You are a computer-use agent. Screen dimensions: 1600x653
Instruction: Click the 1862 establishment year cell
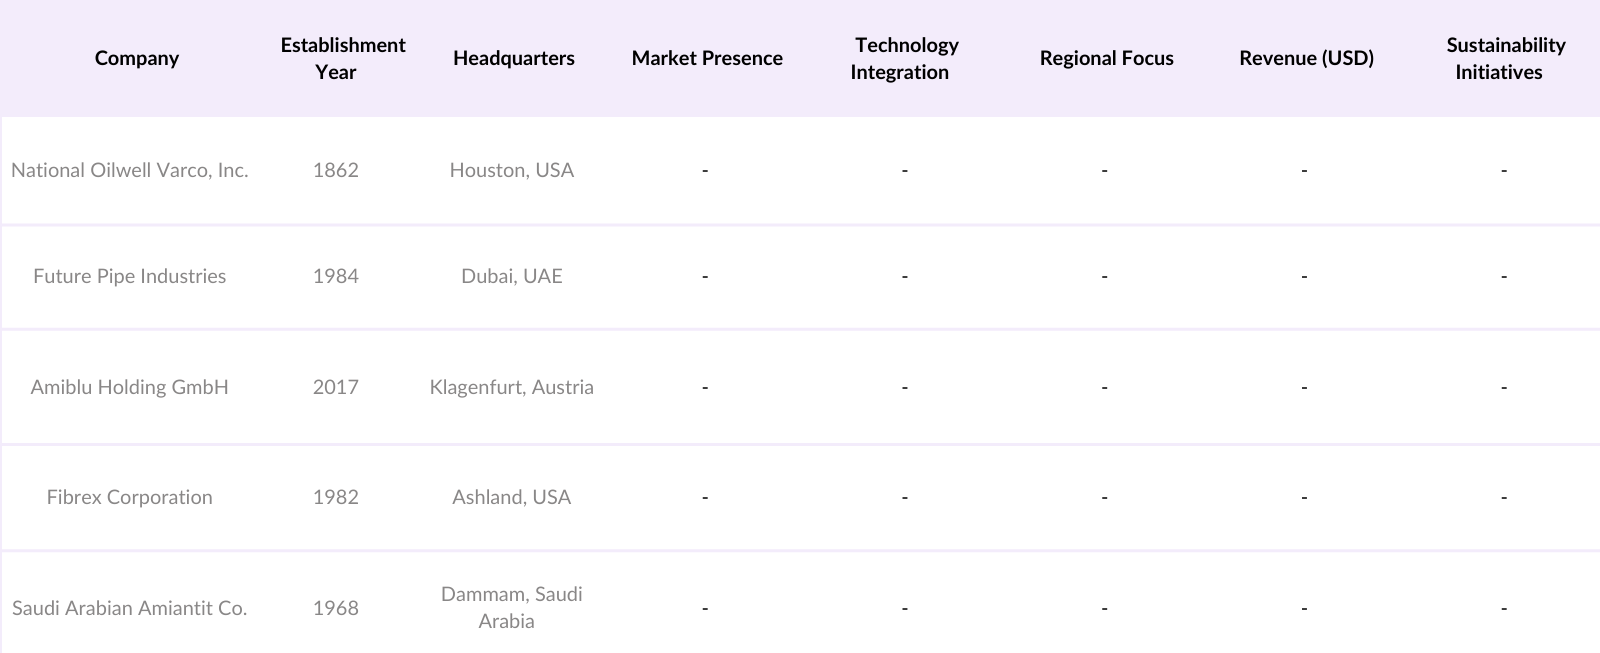335,170
